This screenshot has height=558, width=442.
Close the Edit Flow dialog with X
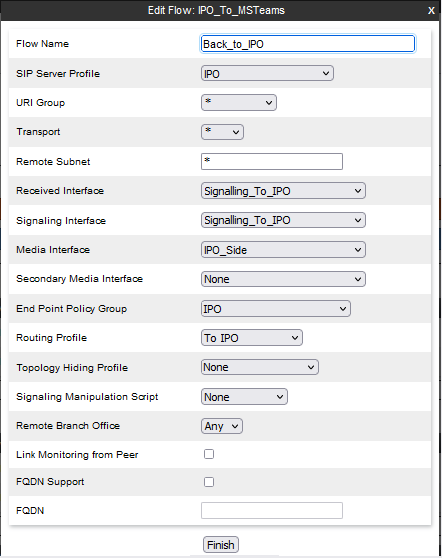(431, 10)
